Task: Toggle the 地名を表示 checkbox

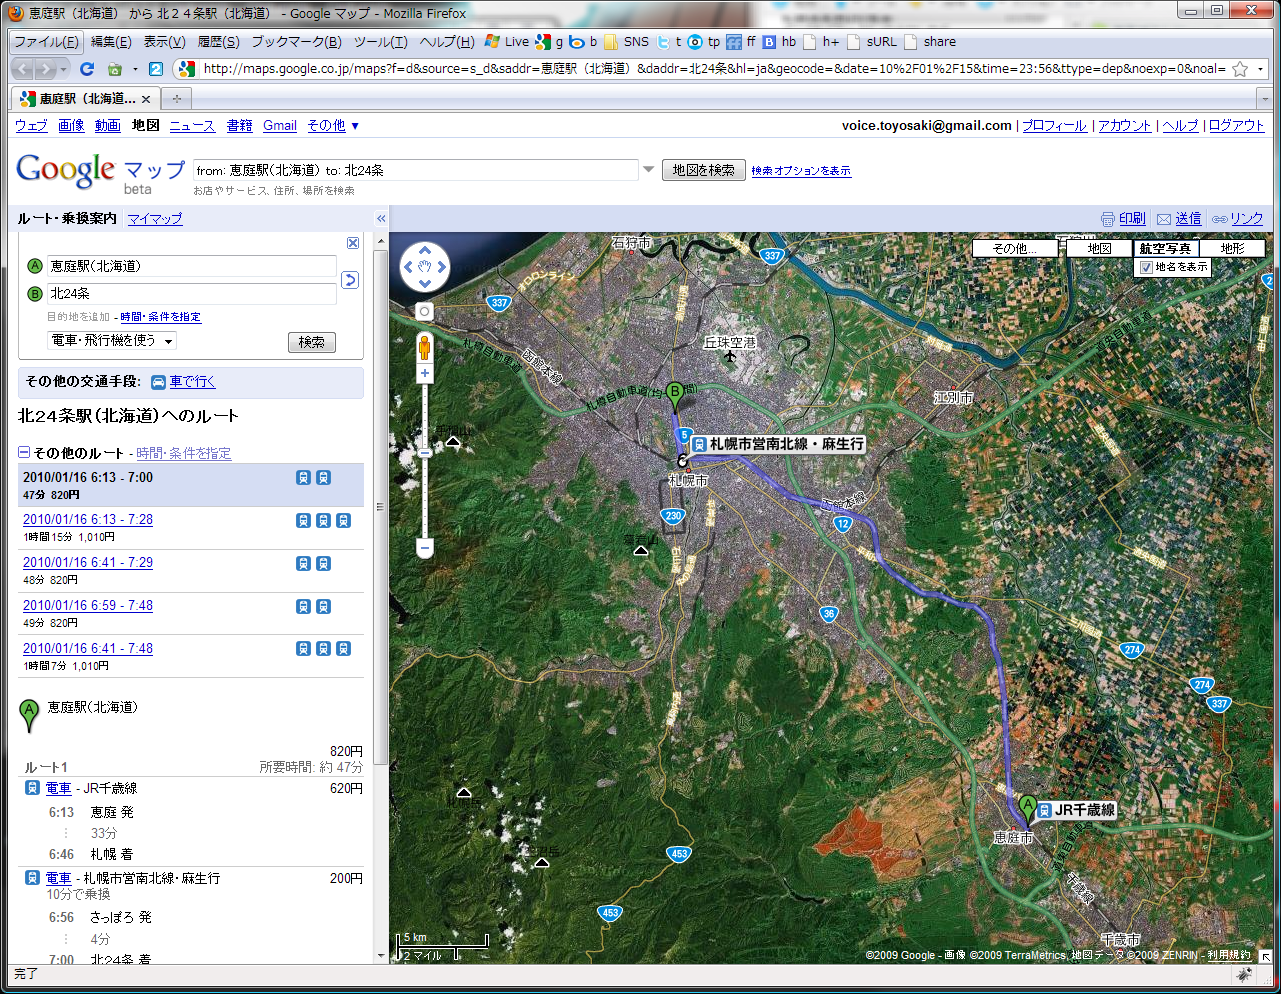Action: pyautogui.click(x=1146, y=267)
